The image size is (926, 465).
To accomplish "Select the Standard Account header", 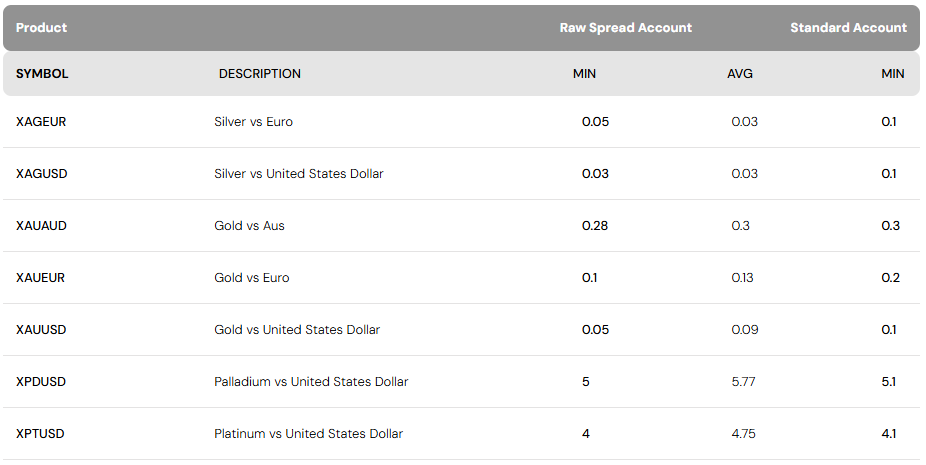I will [x=848, y=28].
